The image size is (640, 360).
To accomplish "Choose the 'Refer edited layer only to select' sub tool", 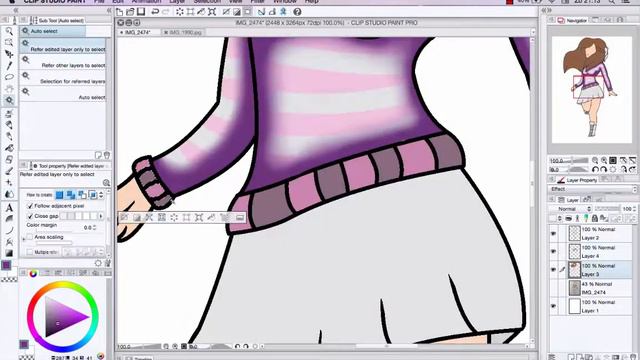I will 62,46.
